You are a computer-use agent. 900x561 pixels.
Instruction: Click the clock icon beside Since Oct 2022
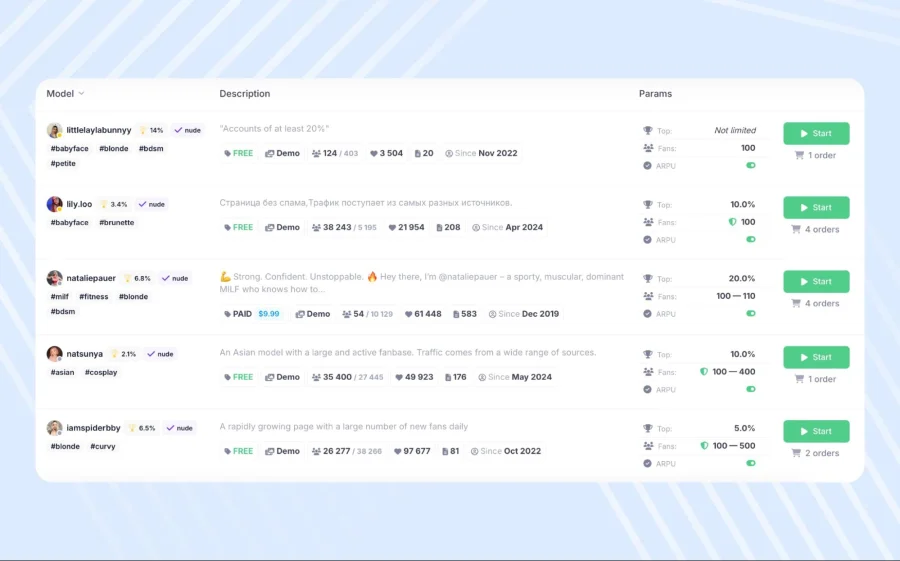(474, 451)
